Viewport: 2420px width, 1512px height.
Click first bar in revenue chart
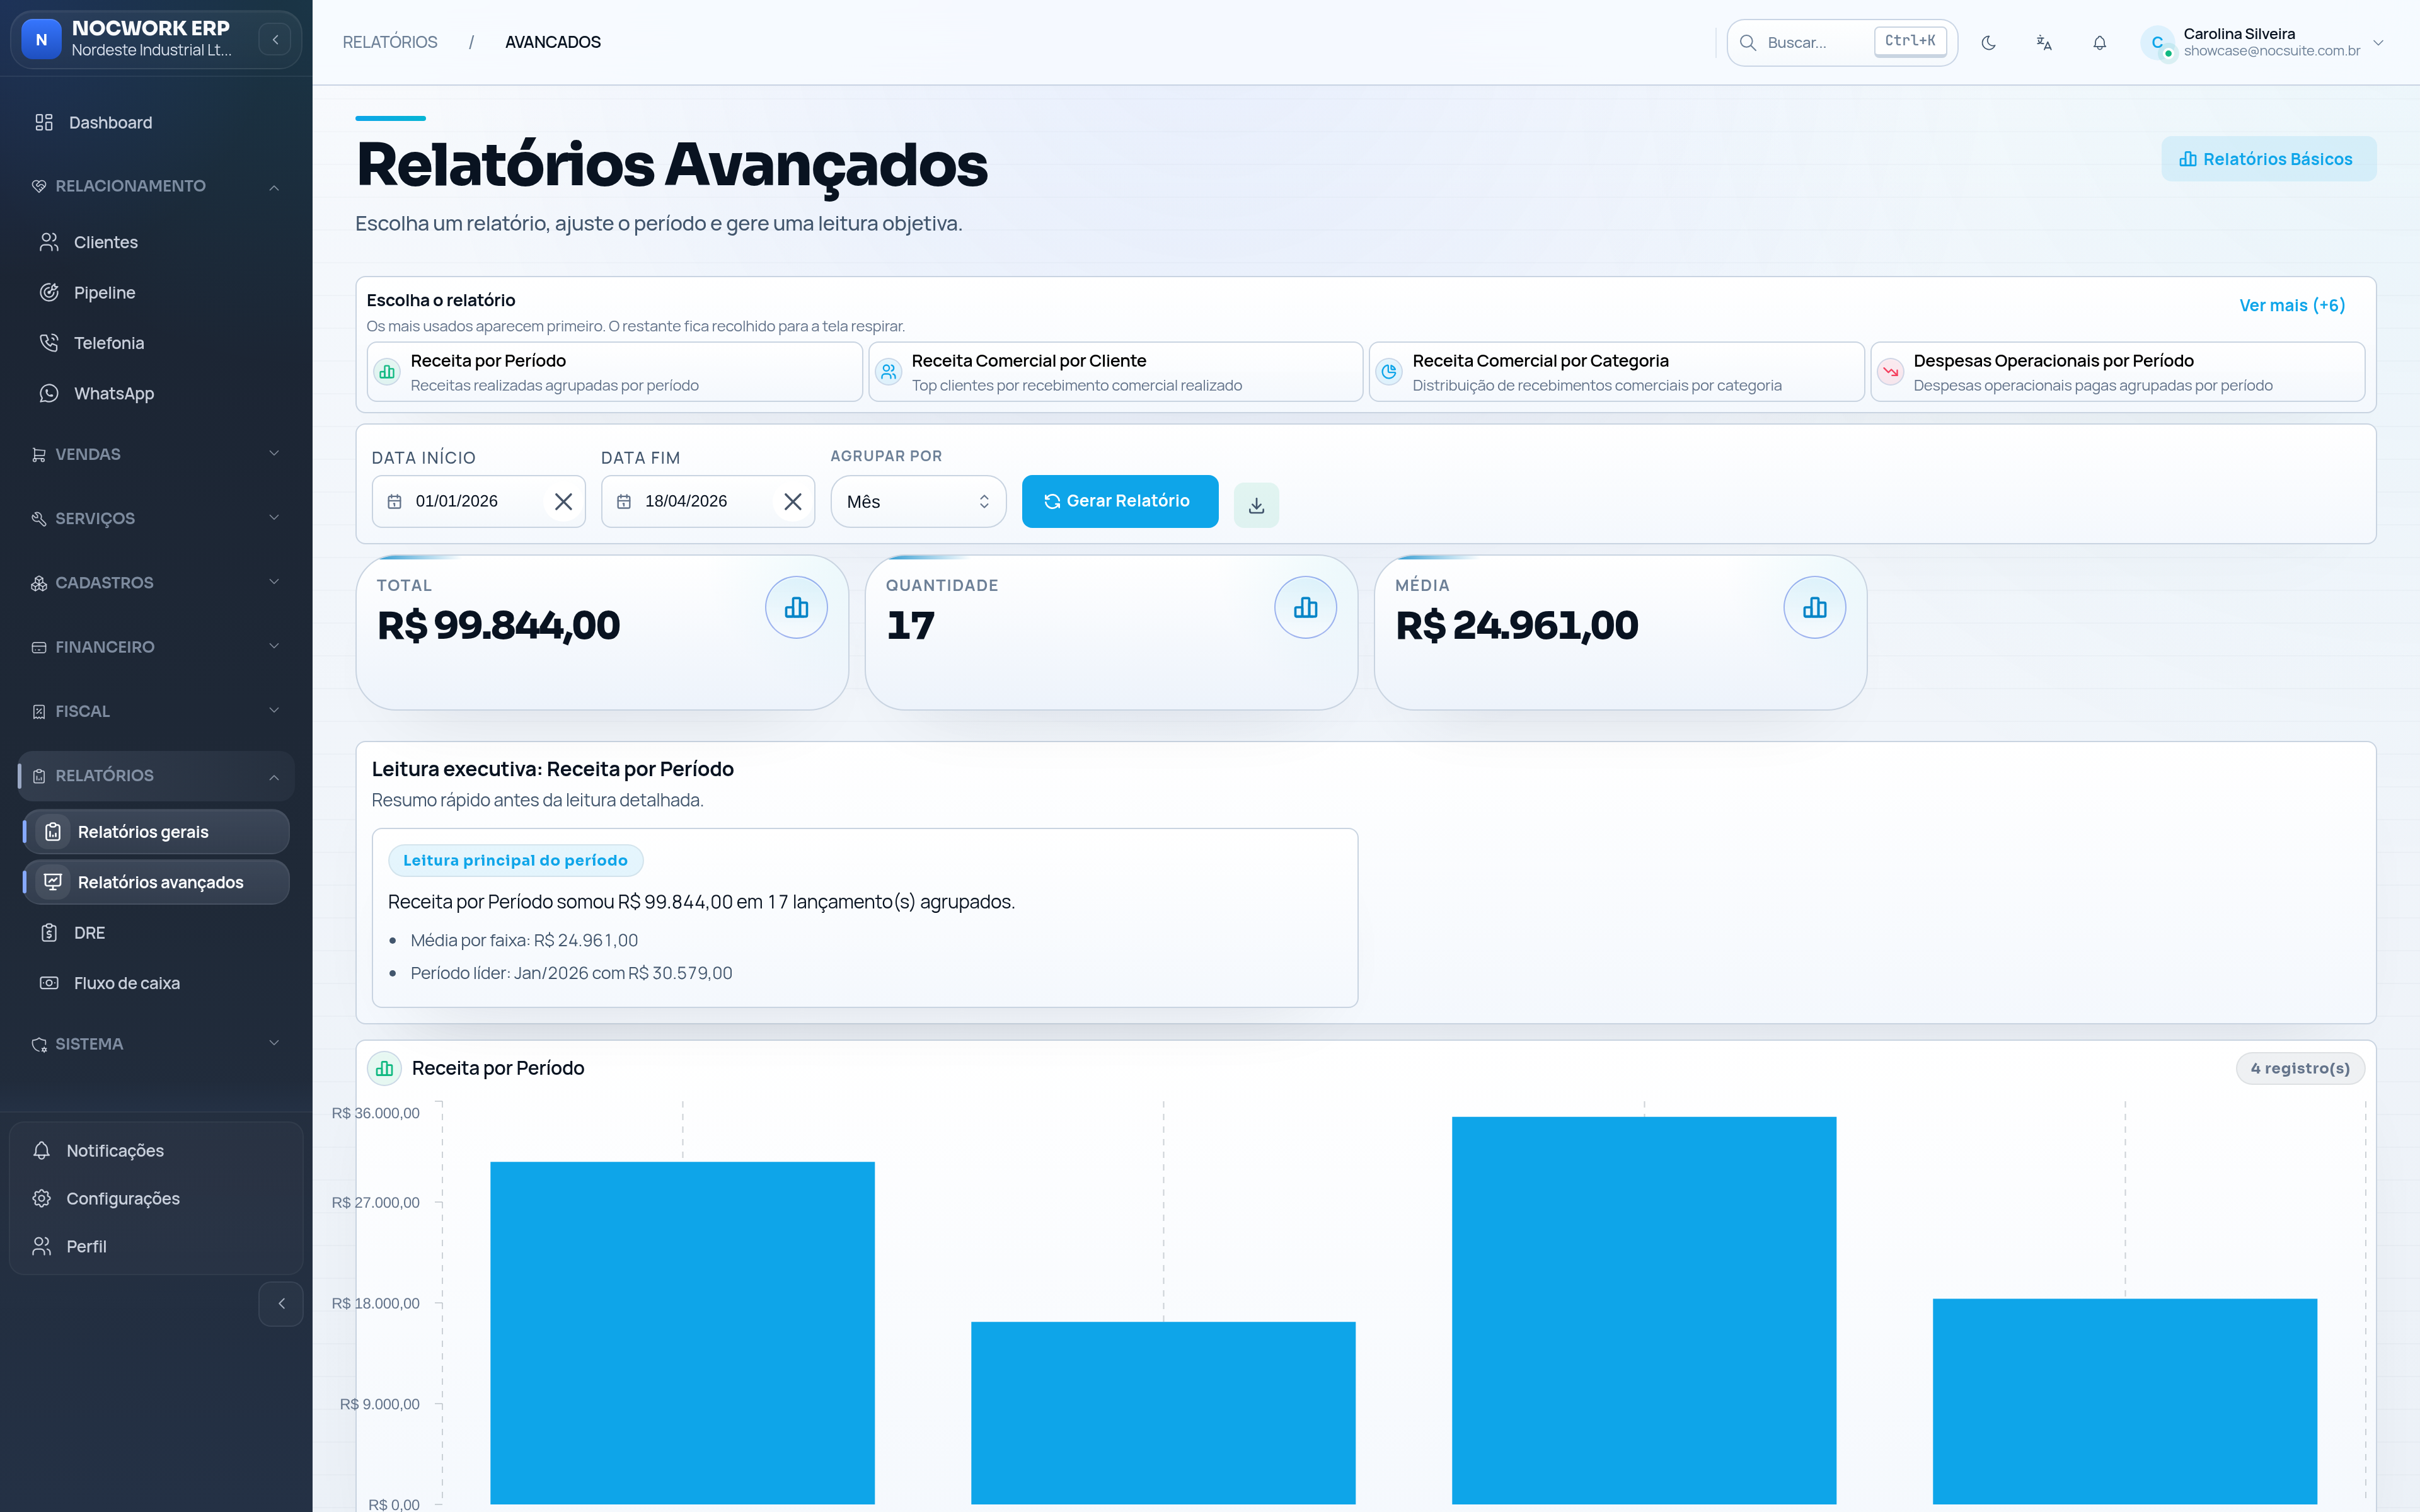pos(682,1333)
